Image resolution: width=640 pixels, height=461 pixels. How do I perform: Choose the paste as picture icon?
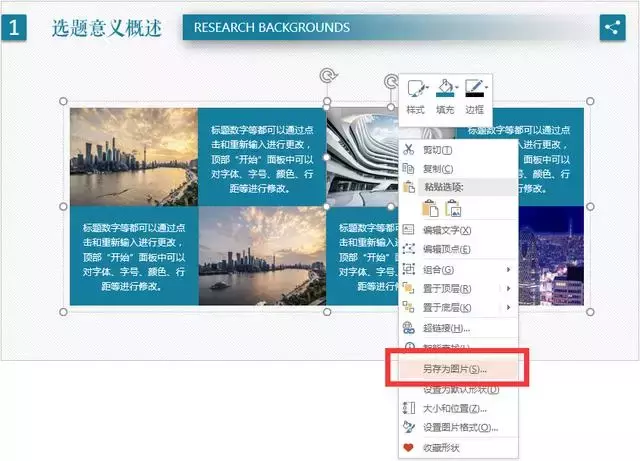(x=453, y=208)
